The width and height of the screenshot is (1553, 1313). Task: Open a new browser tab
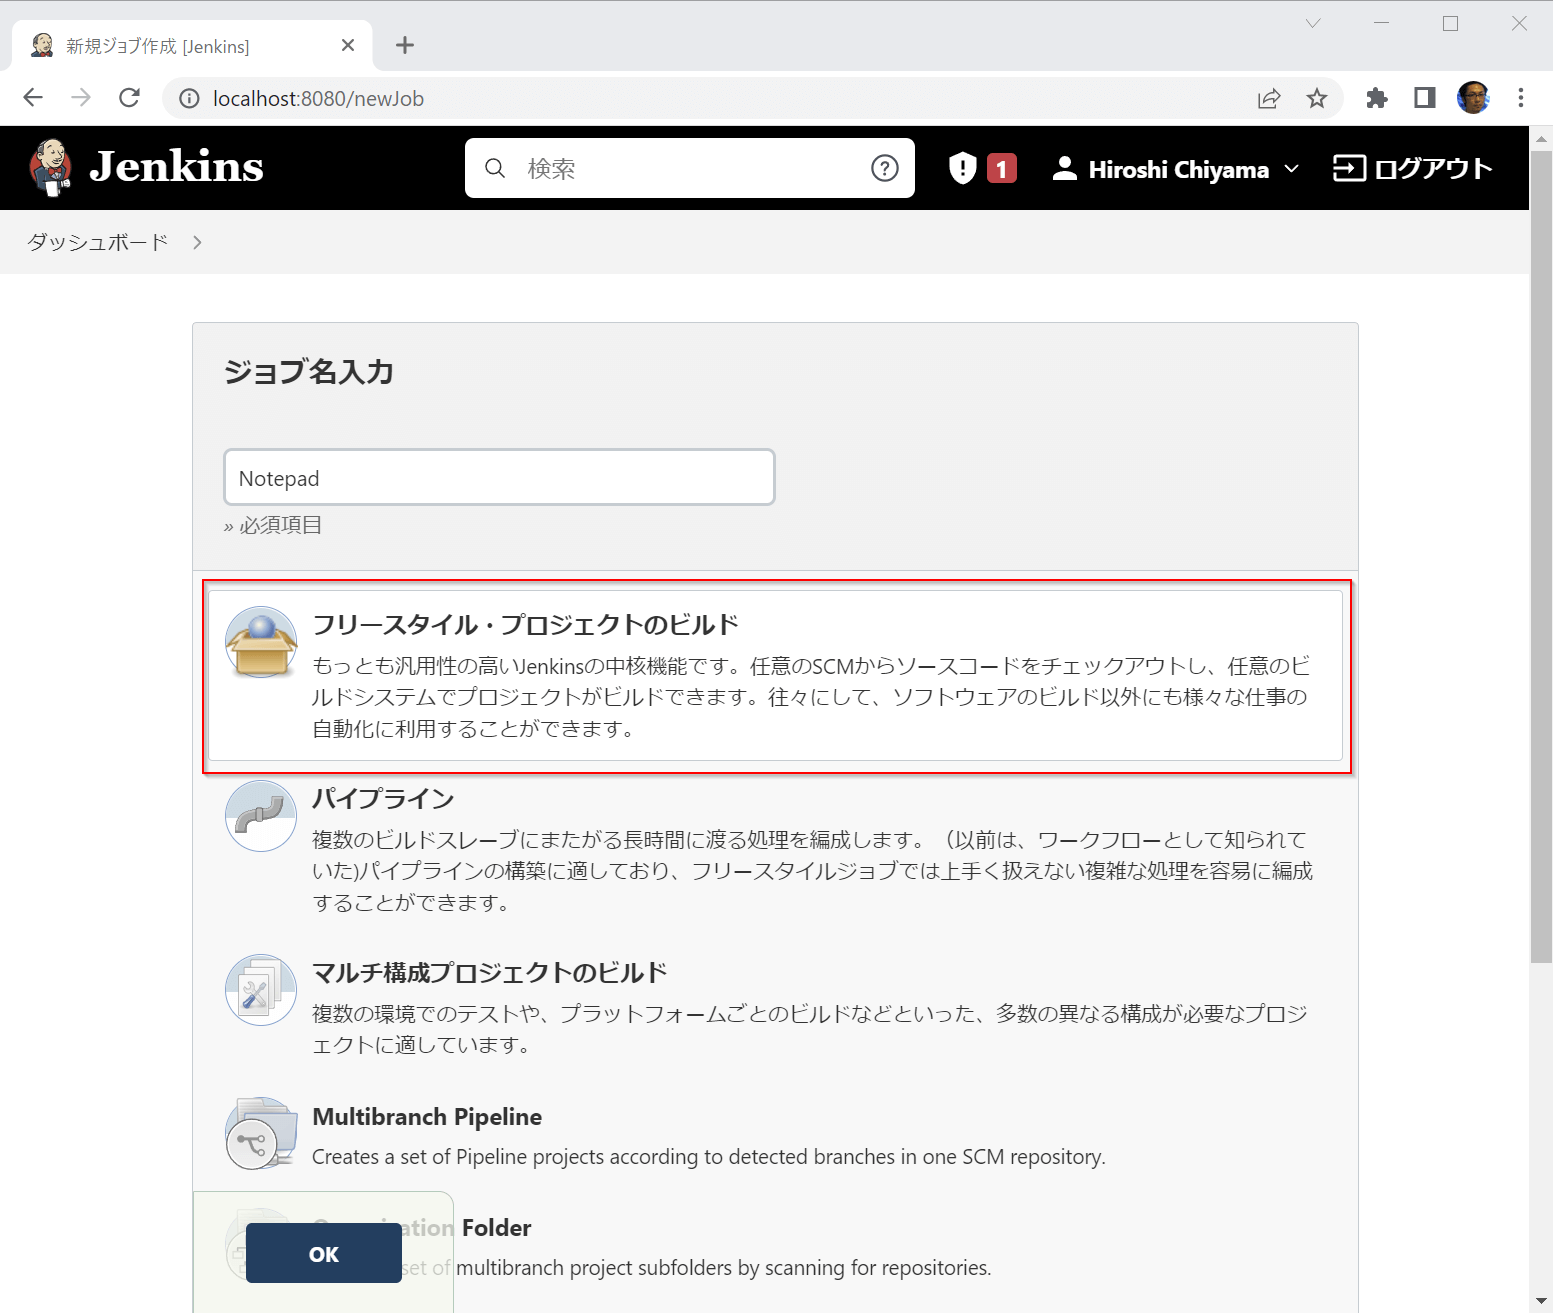(405, 45)
